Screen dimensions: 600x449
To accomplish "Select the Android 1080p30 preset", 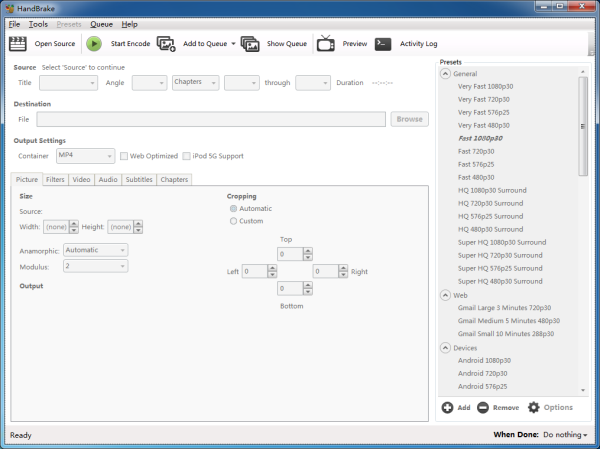I will click(x=484, y=361).
